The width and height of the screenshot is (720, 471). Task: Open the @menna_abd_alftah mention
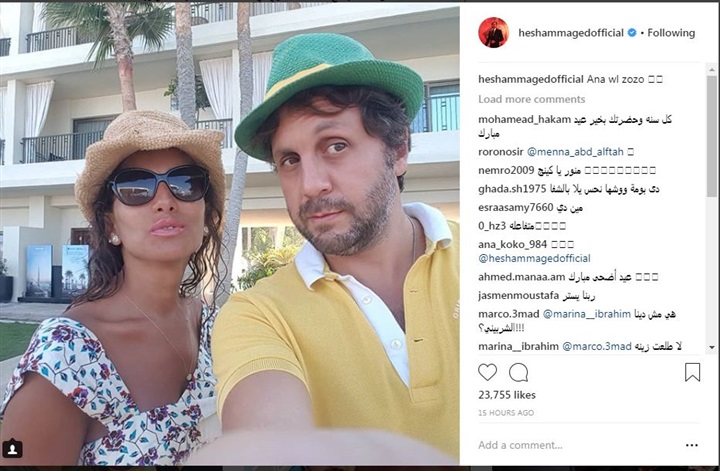[x=575, y=152]
